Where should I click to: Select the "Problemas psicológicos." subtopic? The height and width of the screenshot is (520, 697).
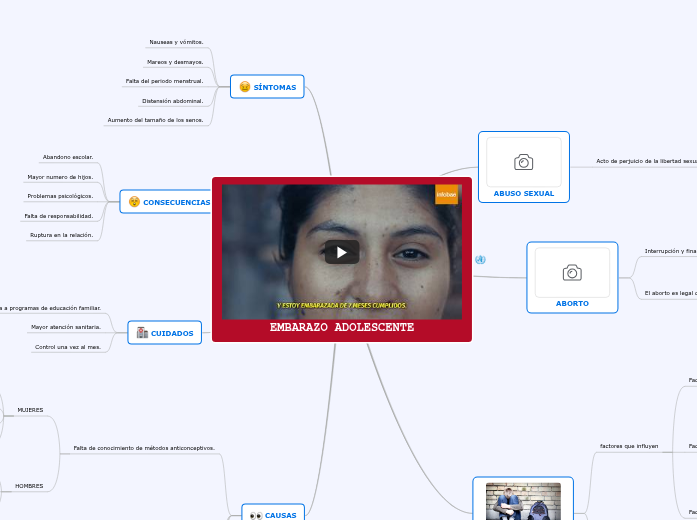click(x=60, y=196)
